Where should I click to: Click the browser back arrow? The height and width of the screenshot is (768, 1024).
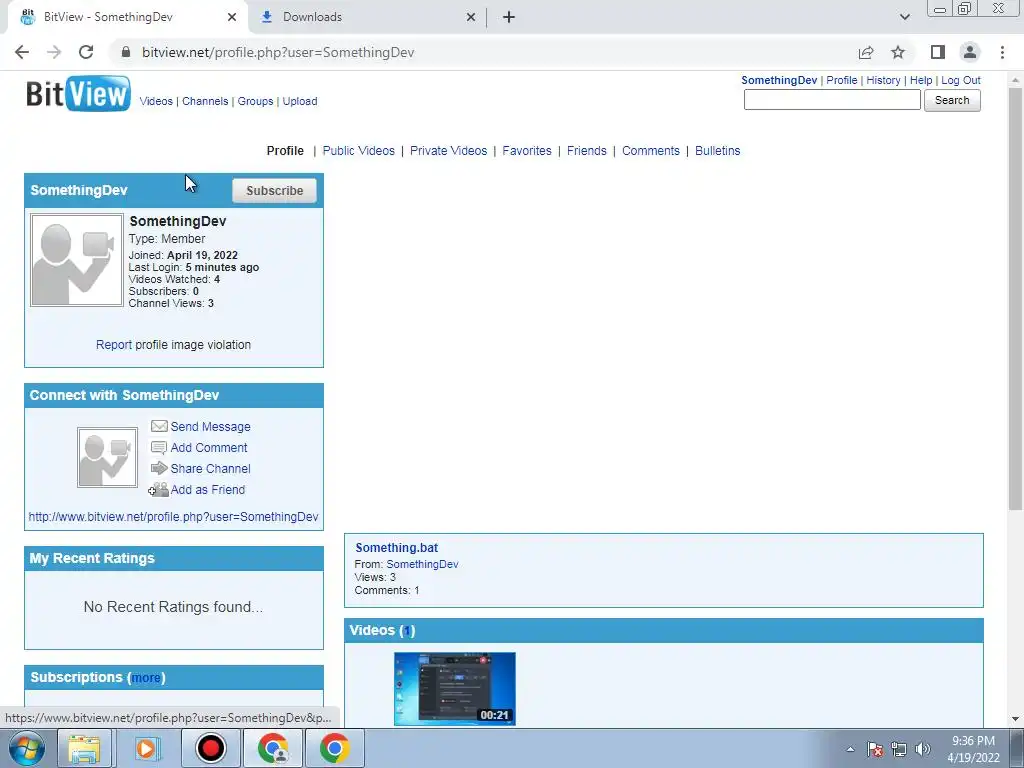22,52
